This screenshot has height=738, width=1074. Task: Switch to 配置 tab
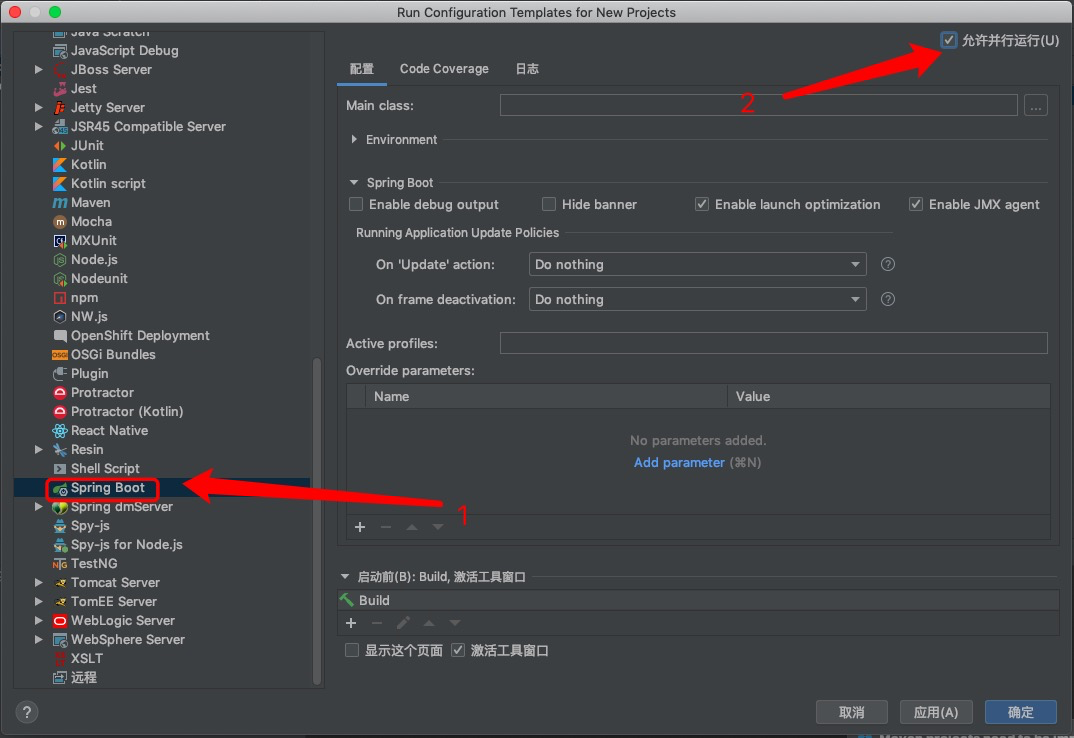[362, 69]
